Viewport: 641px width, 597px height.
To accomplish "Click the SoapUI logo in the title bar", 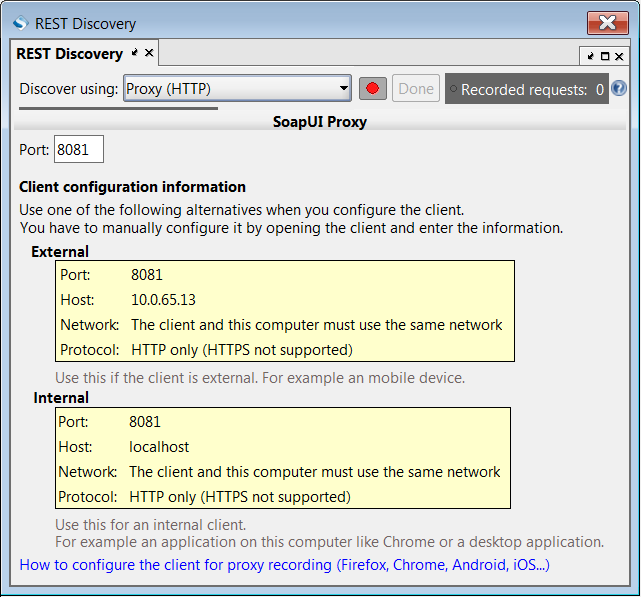I will coord(20,23).
